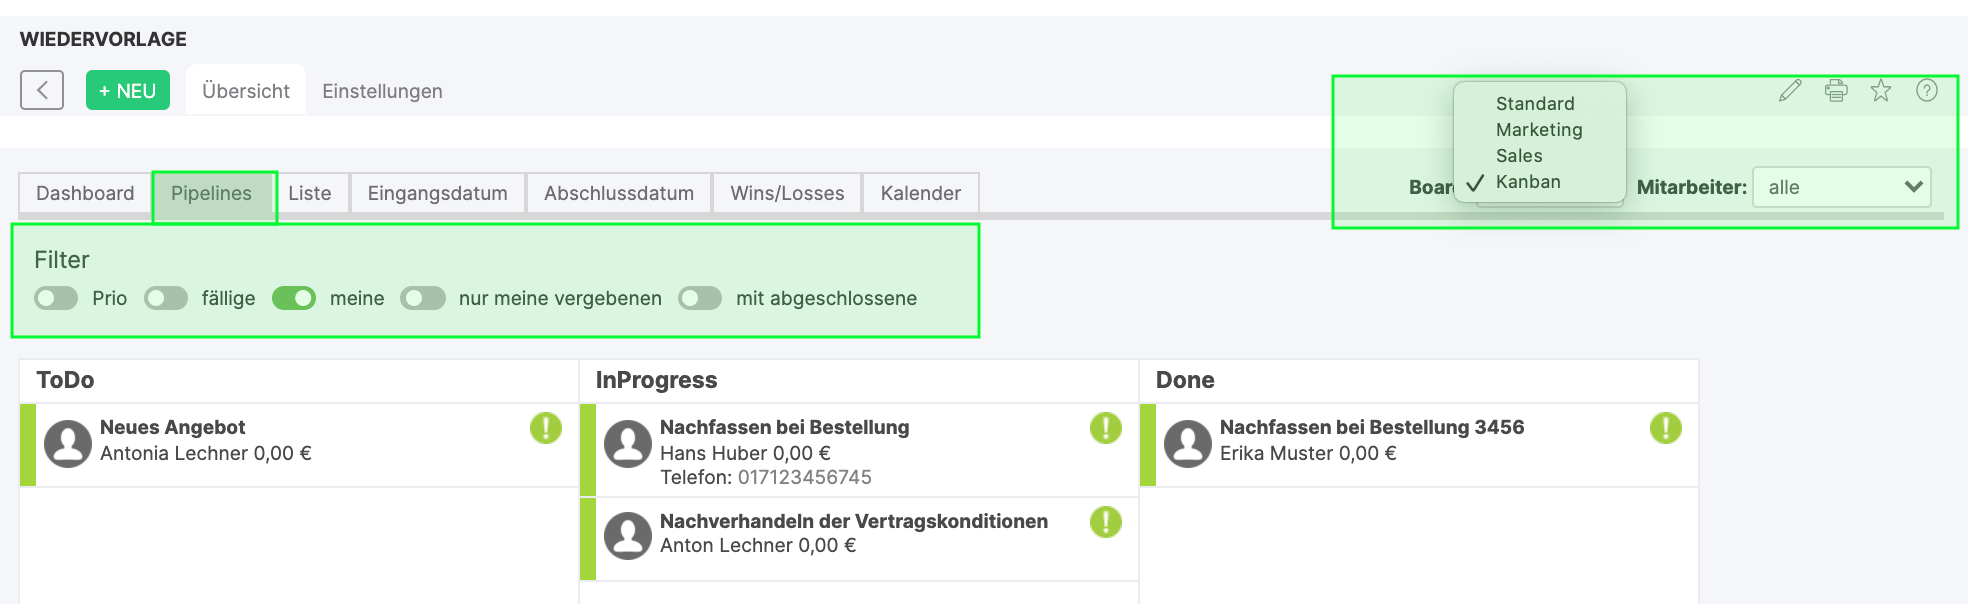Mark page as favorite with star icon
The width and height of the screenshot is (1968, 604).
coord(1881,91)
